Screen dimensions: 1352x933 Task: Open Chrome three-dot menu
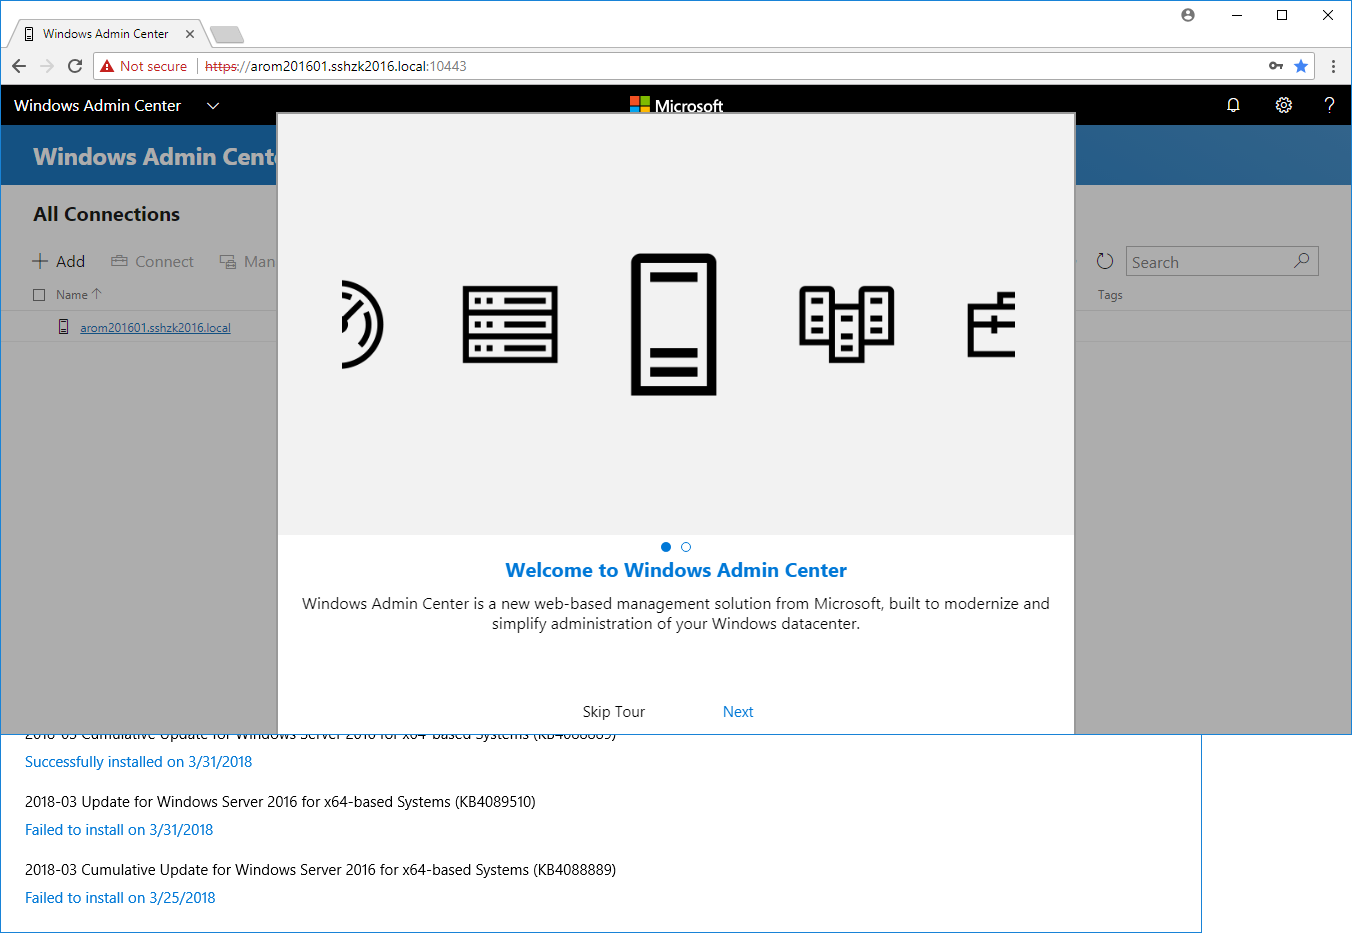coord(1333,66)
